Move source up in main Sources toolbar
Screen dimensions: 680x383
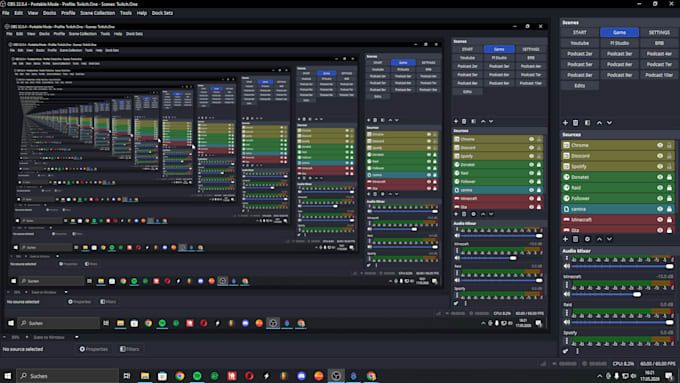coord(599,239)
